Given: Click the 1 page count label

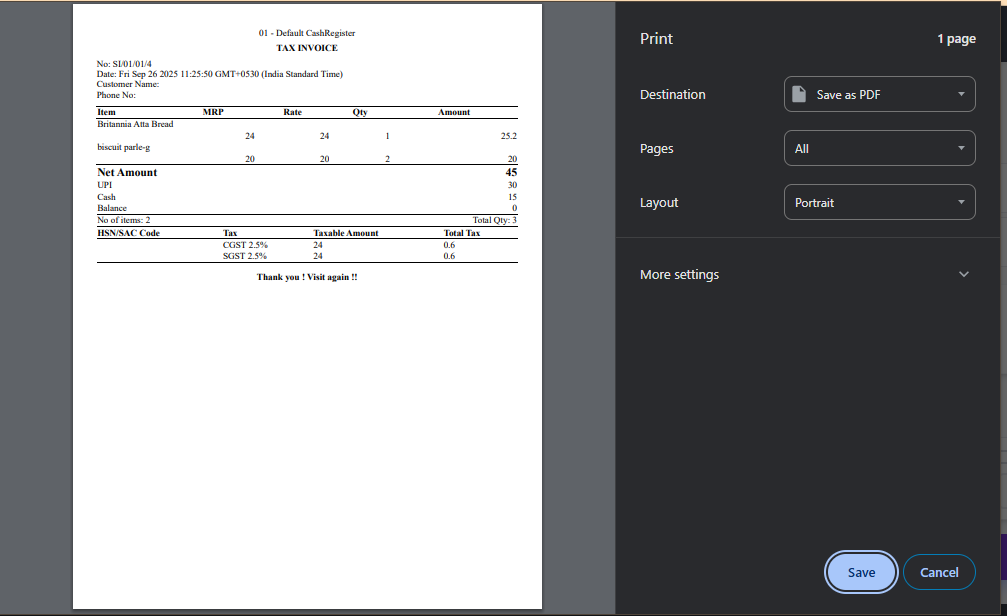Looking at the screenshot, I should click(x=955, y=39).
